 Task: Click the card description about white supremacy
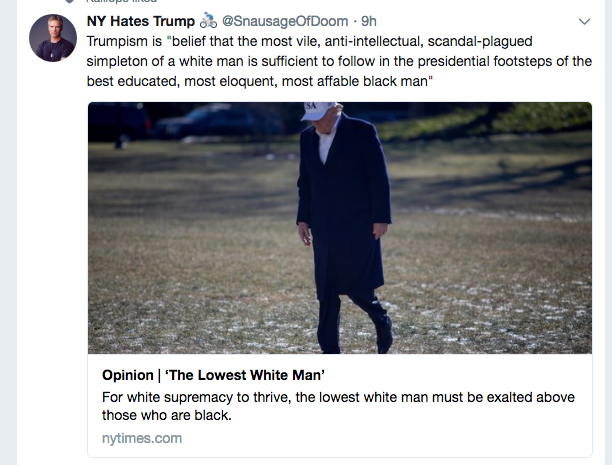coord(338,406)
